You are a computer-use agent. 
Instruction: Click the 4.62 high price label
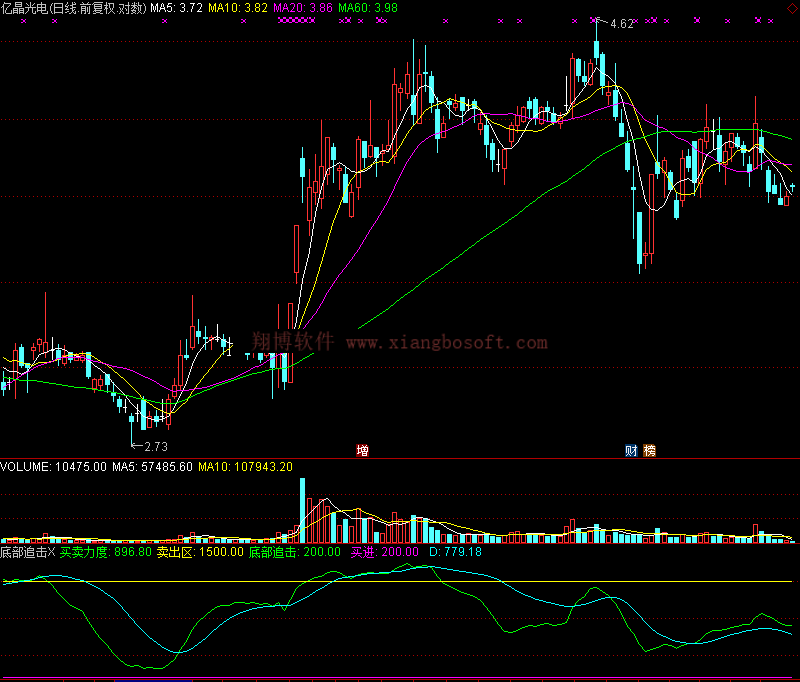click(x=621, y=24)
